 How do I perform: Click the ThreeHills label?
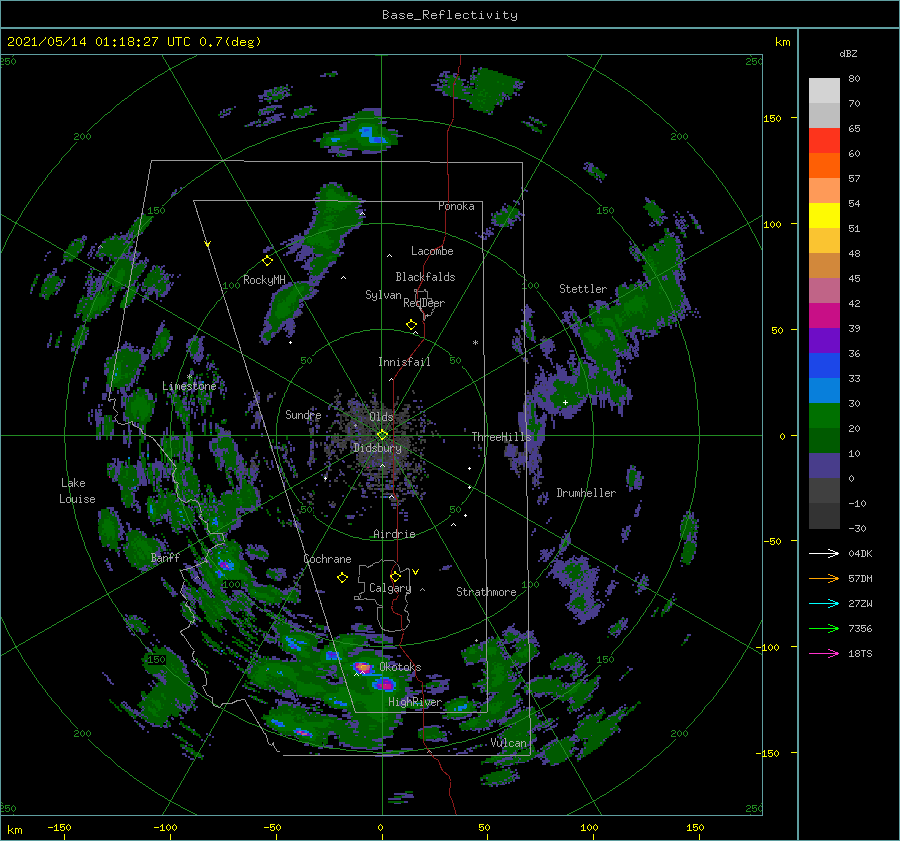click(x=502, y=437)
